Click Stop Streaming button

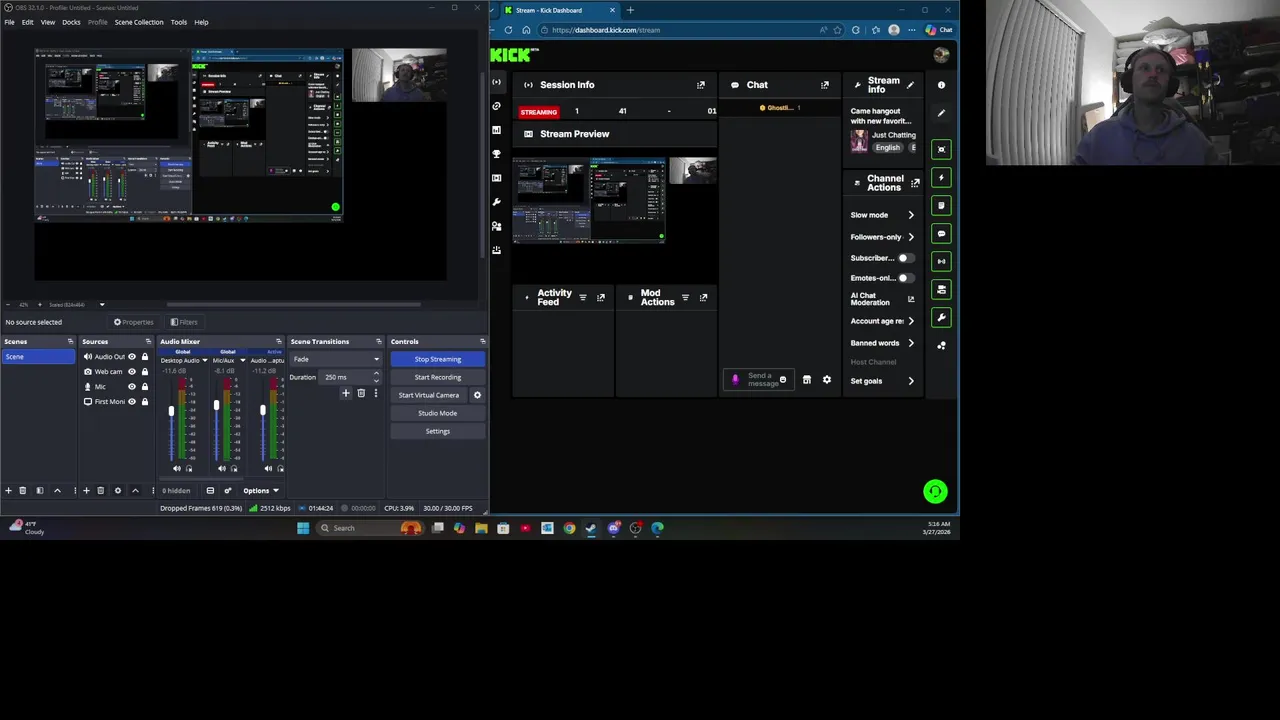click(x=438, y=359)
